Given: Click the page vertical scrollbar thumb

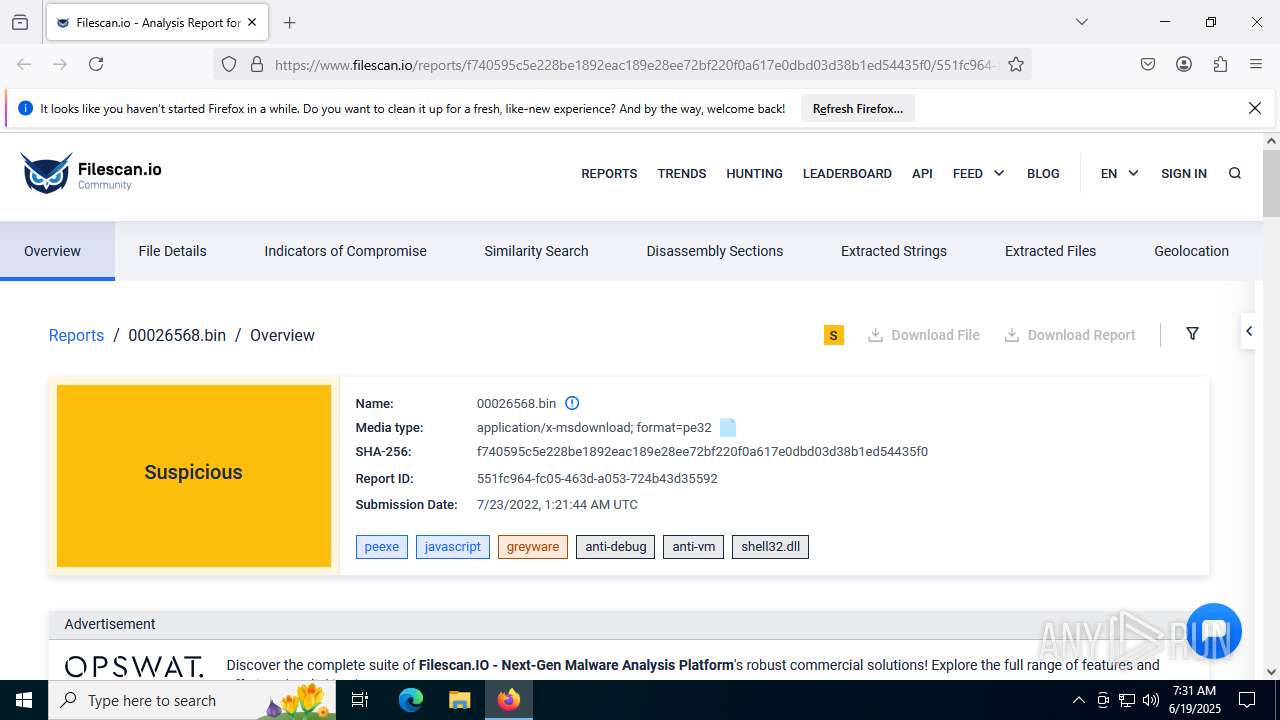Looking at the screenshot, I should point(1271,183).
